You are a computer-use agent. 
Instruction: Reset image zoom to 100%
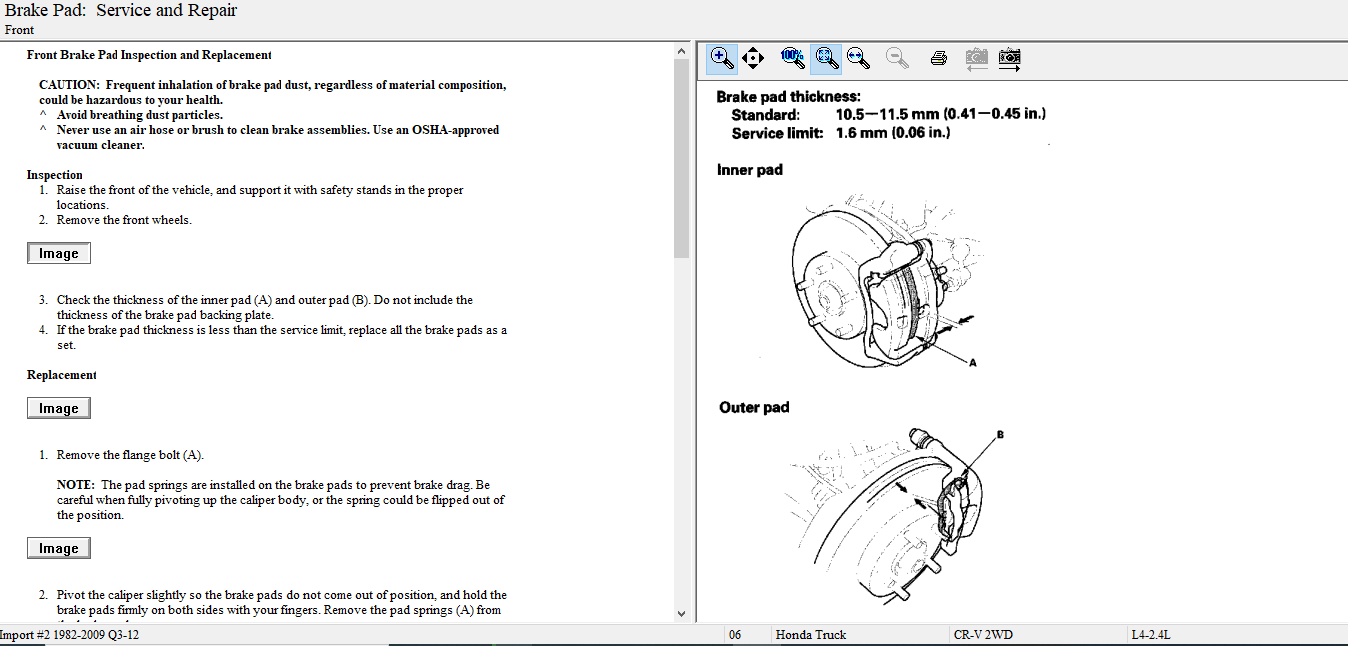pos(793,58)
